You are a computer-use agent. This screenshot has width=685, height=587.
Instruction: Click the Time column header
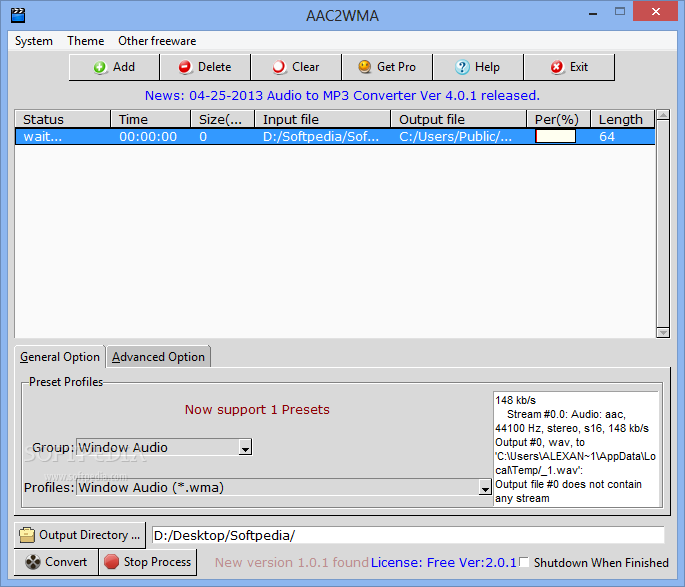pyautogui.click(x=150, y=119)
